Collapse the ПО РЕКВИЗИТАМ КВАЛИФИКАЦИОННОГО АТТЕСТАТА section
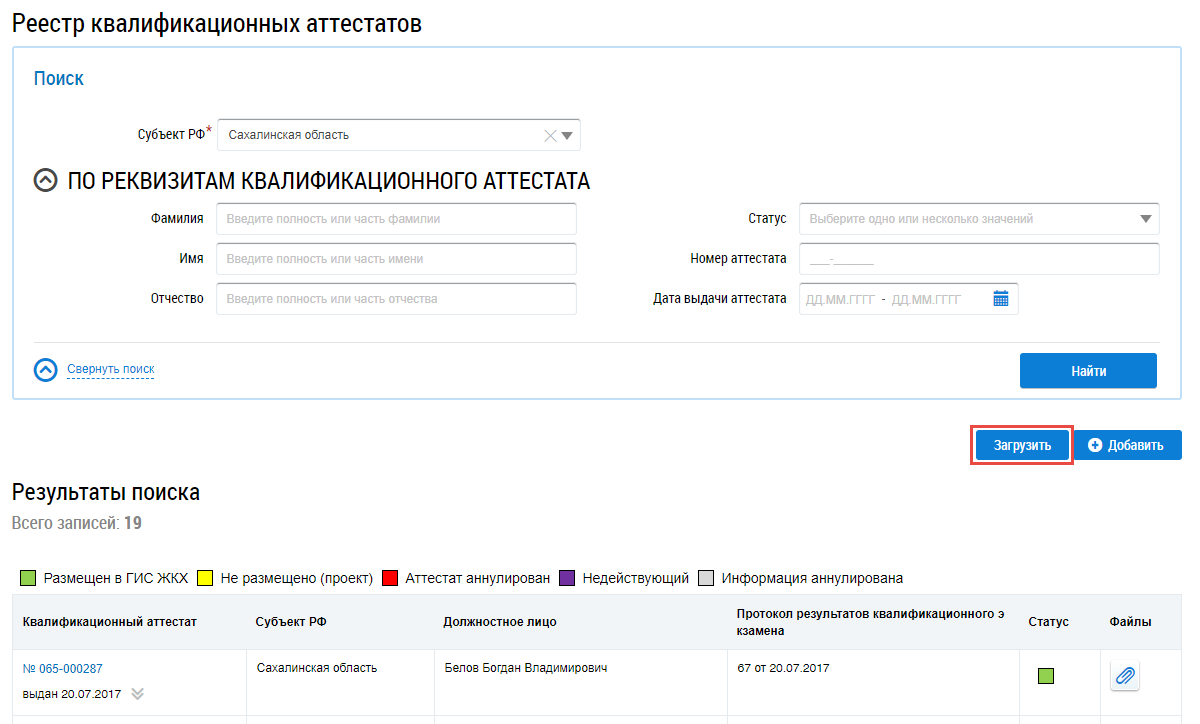The height and width of the screenshot is (724, 1200). coord(46,181)
